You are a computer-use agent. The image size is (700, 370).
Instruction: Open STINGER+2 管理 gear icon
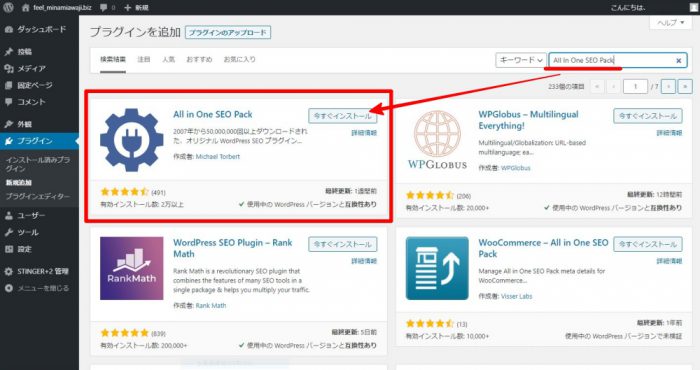[x=8, y=271]
